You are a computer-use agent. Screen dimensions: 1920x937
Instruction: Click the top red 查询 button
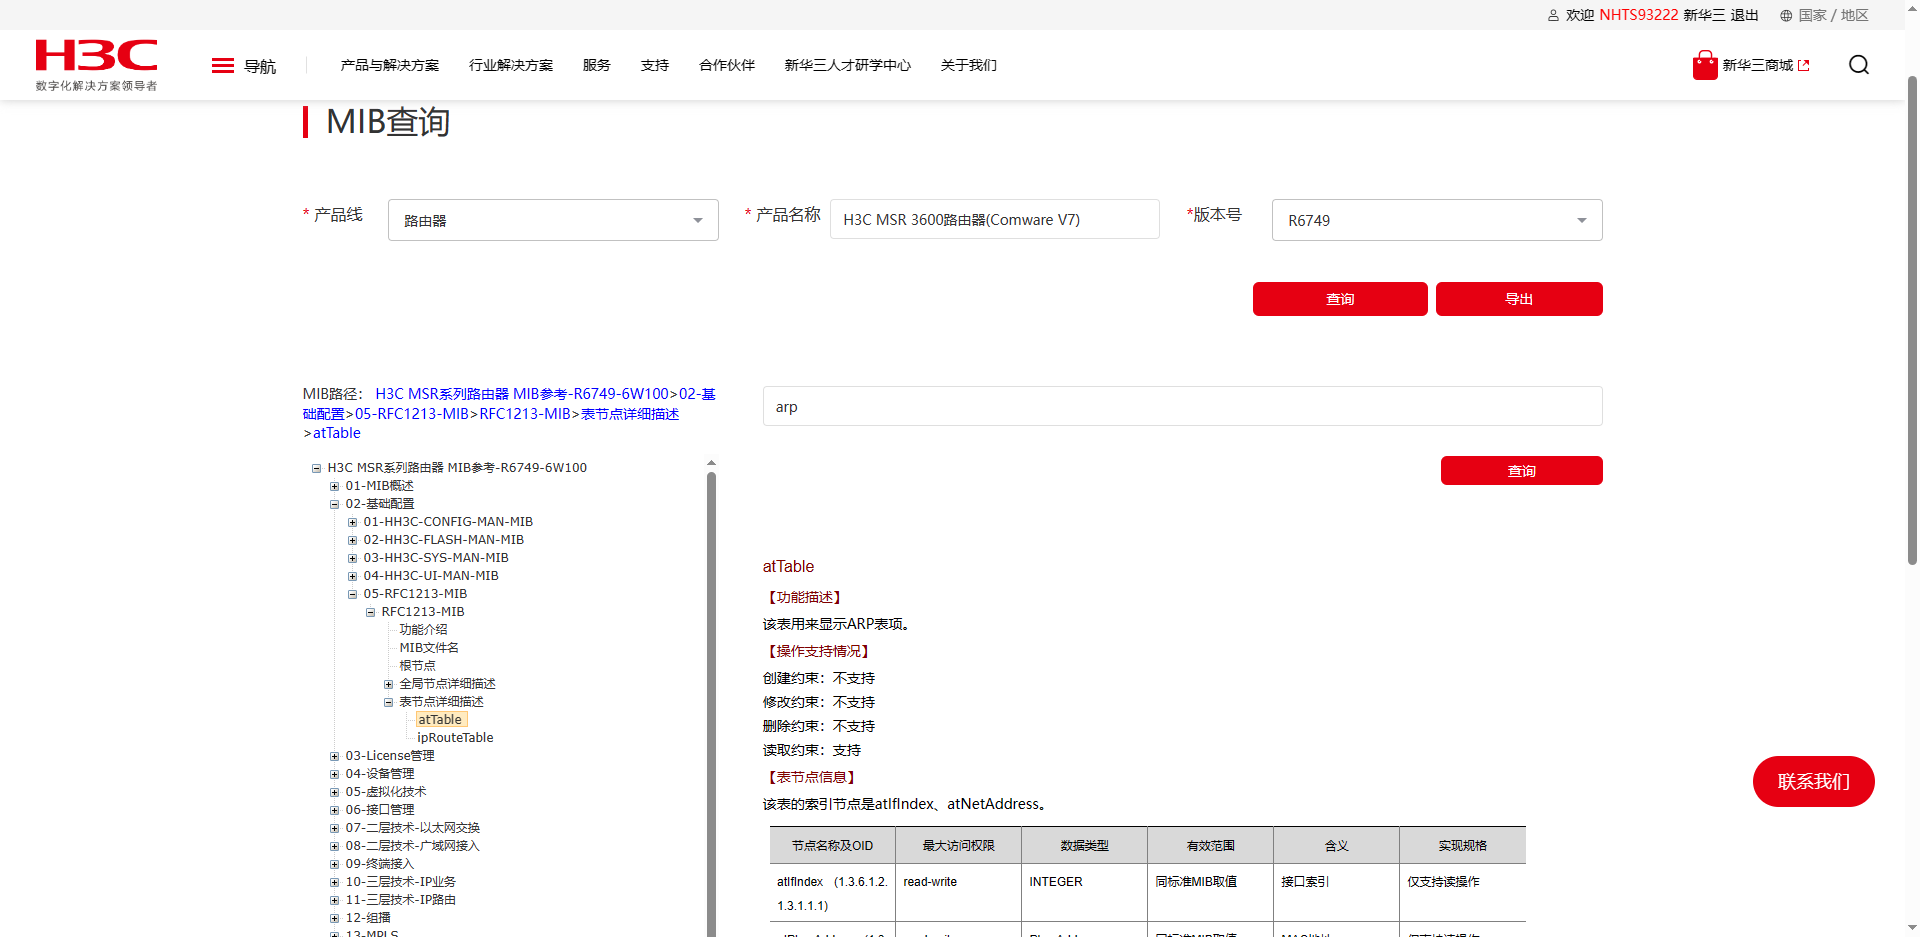pyautogui.click(x=1340, y=299)
